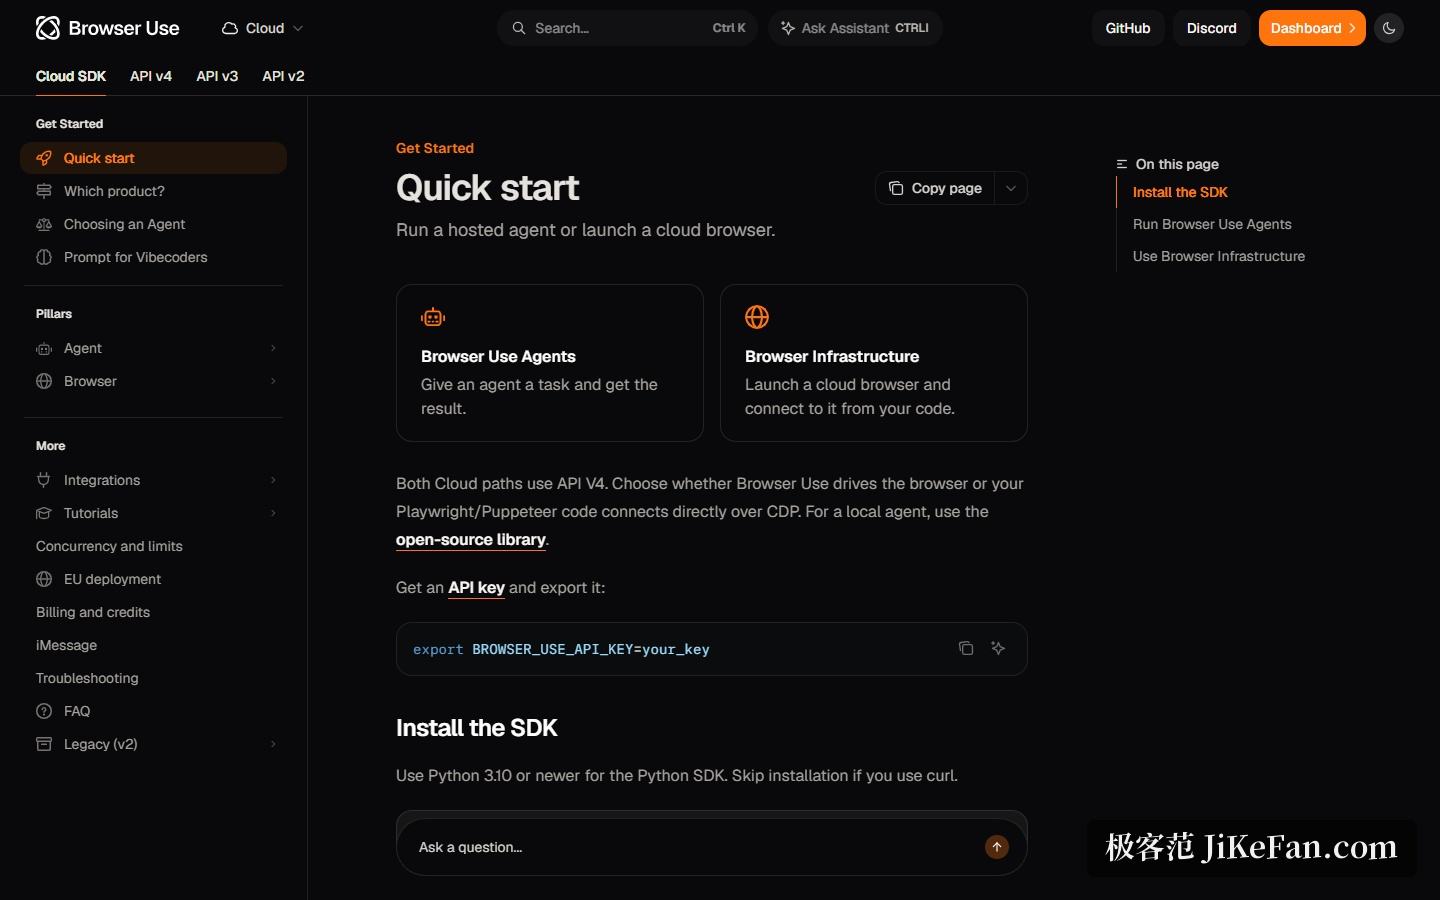Image resolution: width=1440 pixels, height=900 pixels.
Task: Ask AI about the export code block
Action: 998,648
